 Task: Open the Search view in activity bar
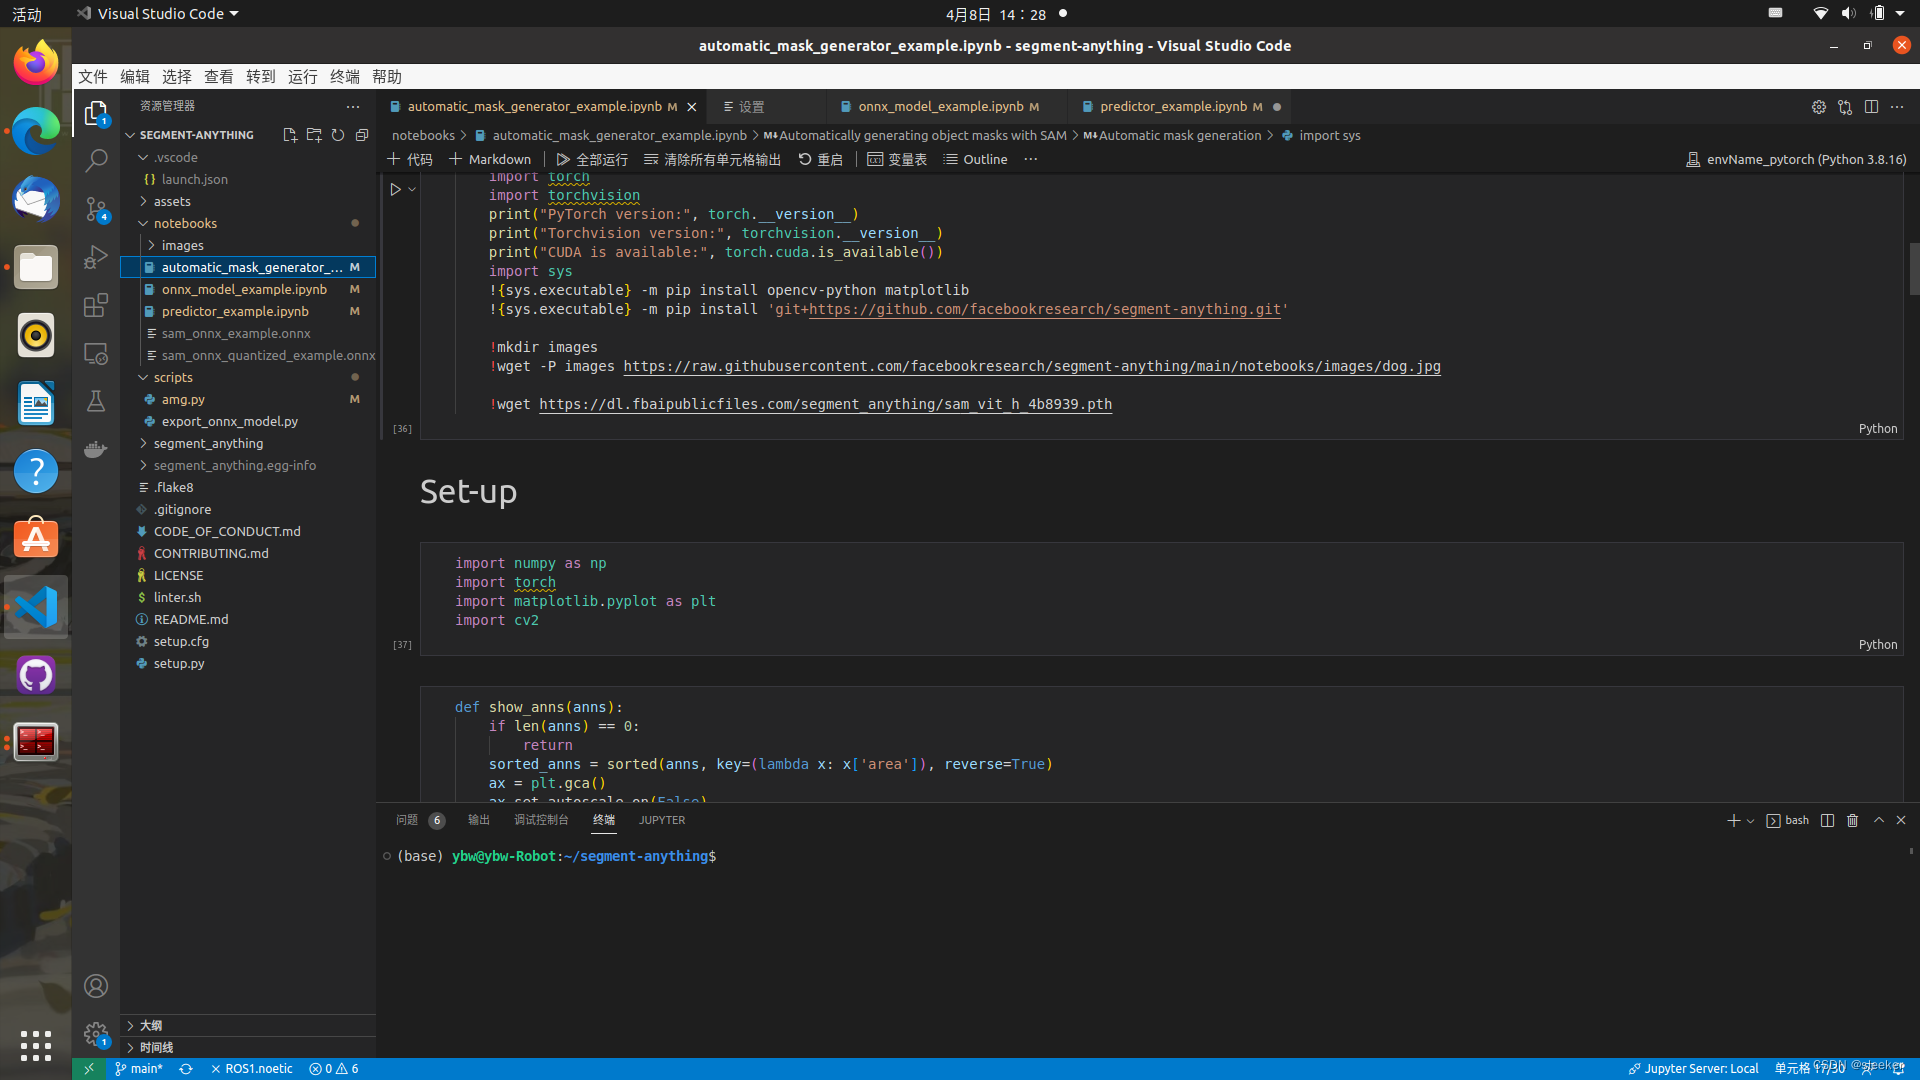[96, 160]
